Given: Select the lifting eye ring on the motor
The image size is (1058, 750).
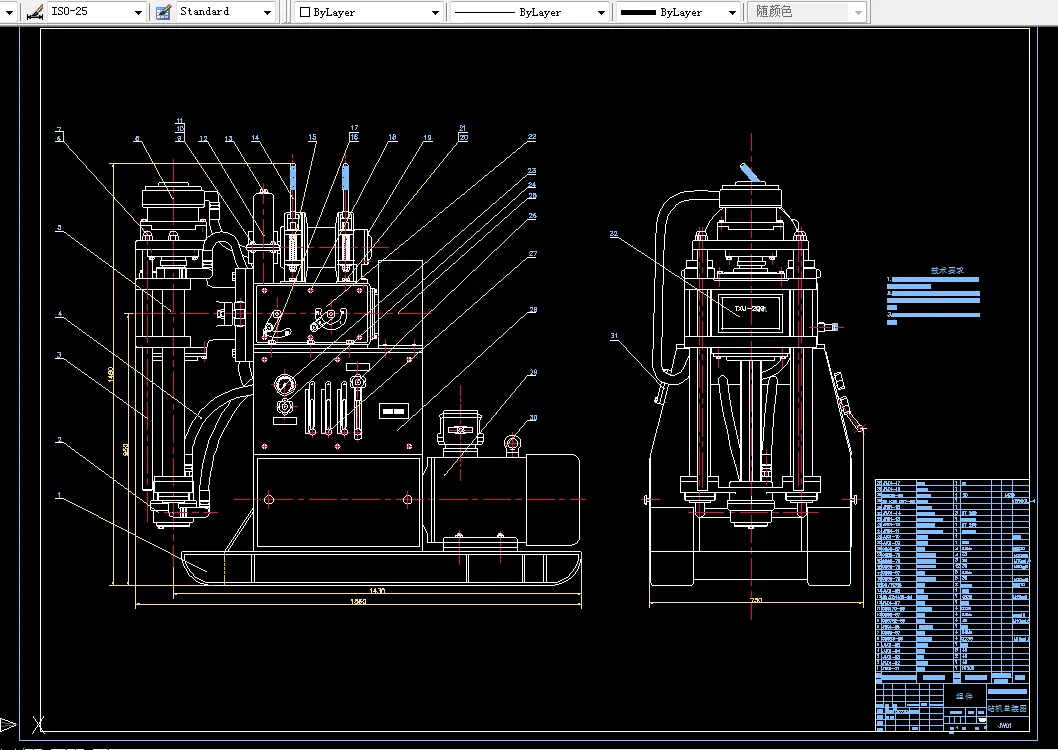Looking at the screenshot, I should coord(514,443).
